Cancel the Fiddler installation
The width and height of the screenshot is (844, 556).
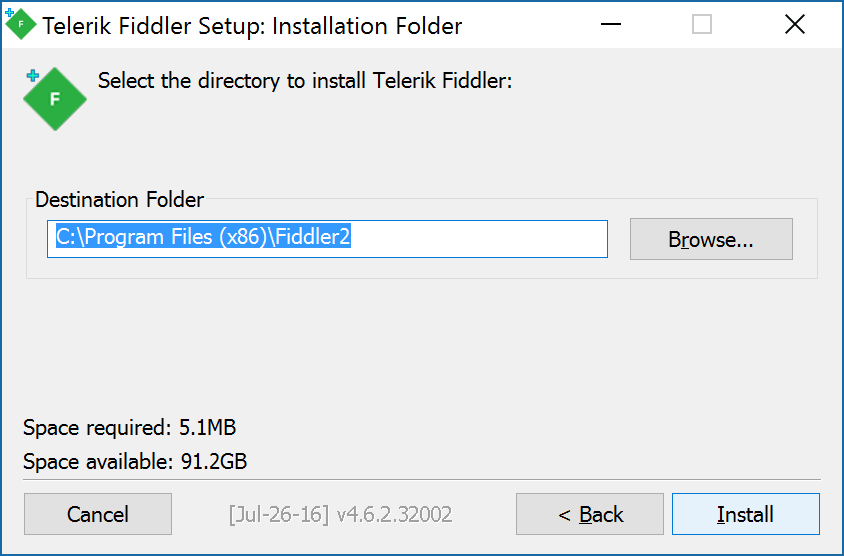[98, 515]
